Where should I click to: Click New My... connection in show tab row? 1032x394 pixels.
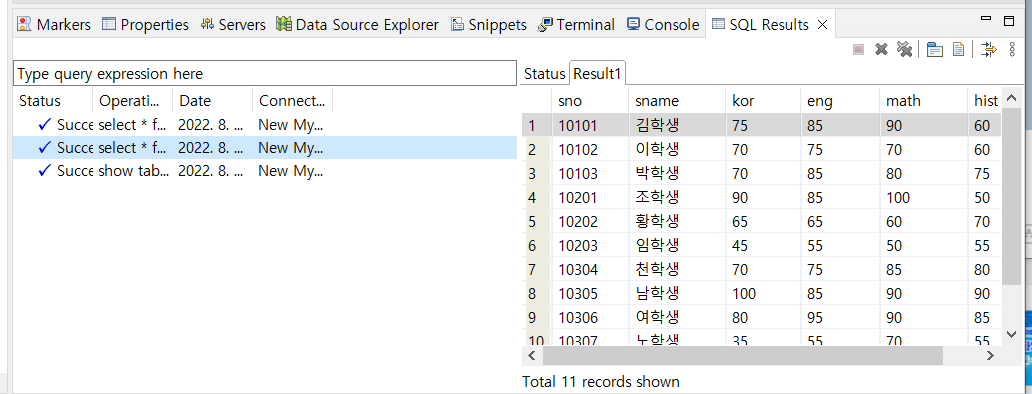pos(290,171)
